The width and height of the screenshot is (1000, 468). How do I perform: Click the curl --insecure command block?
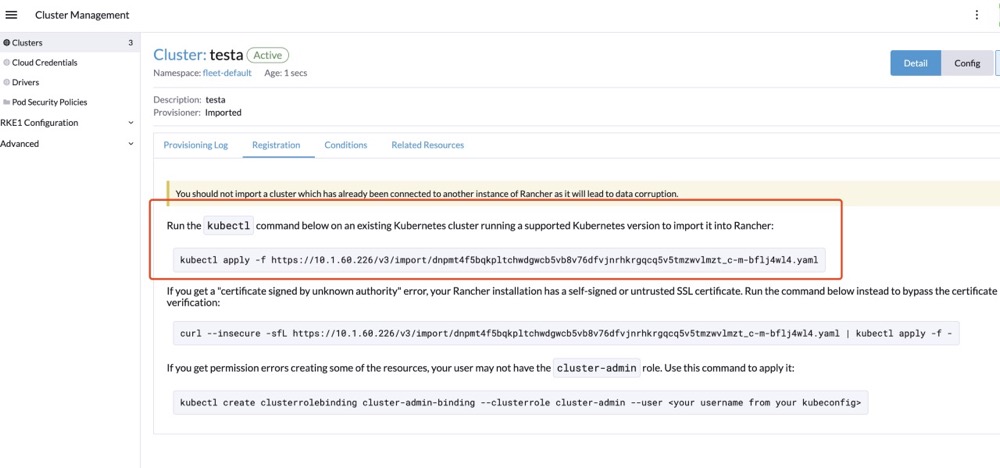point(566,333)
